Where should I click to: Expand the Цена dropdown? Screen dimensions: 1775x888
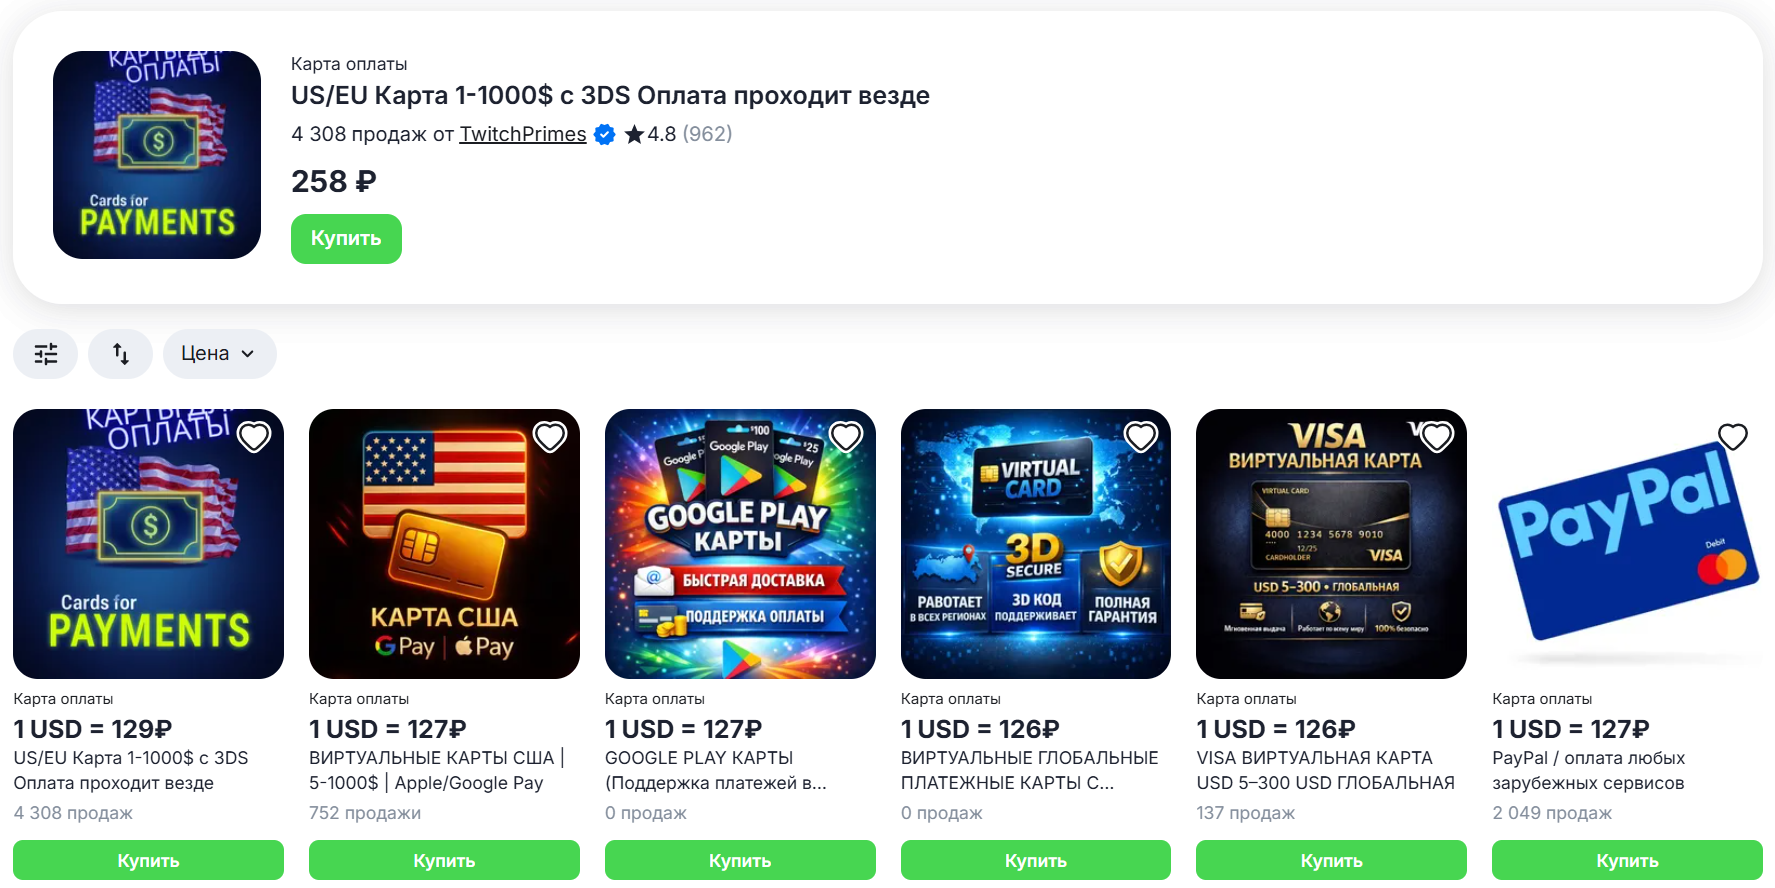pos(220,354)
